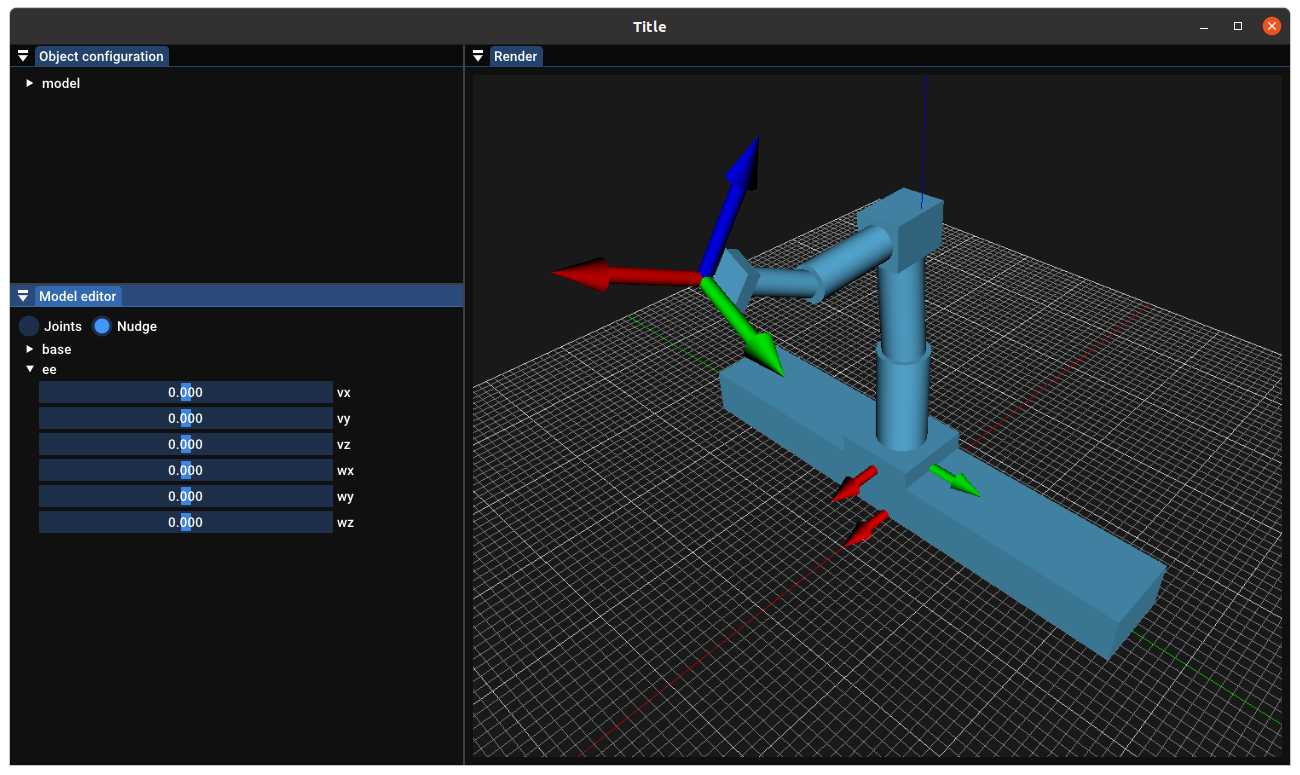Screen dimensions: 1300x775
Task: Click the Object configuration tab label
Action: [101, 56]
